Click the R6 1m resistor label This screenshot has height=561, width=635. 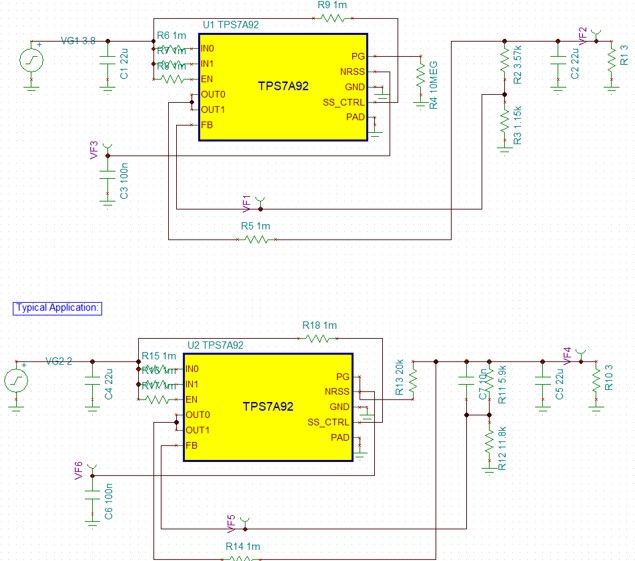(x=171, y=36)
